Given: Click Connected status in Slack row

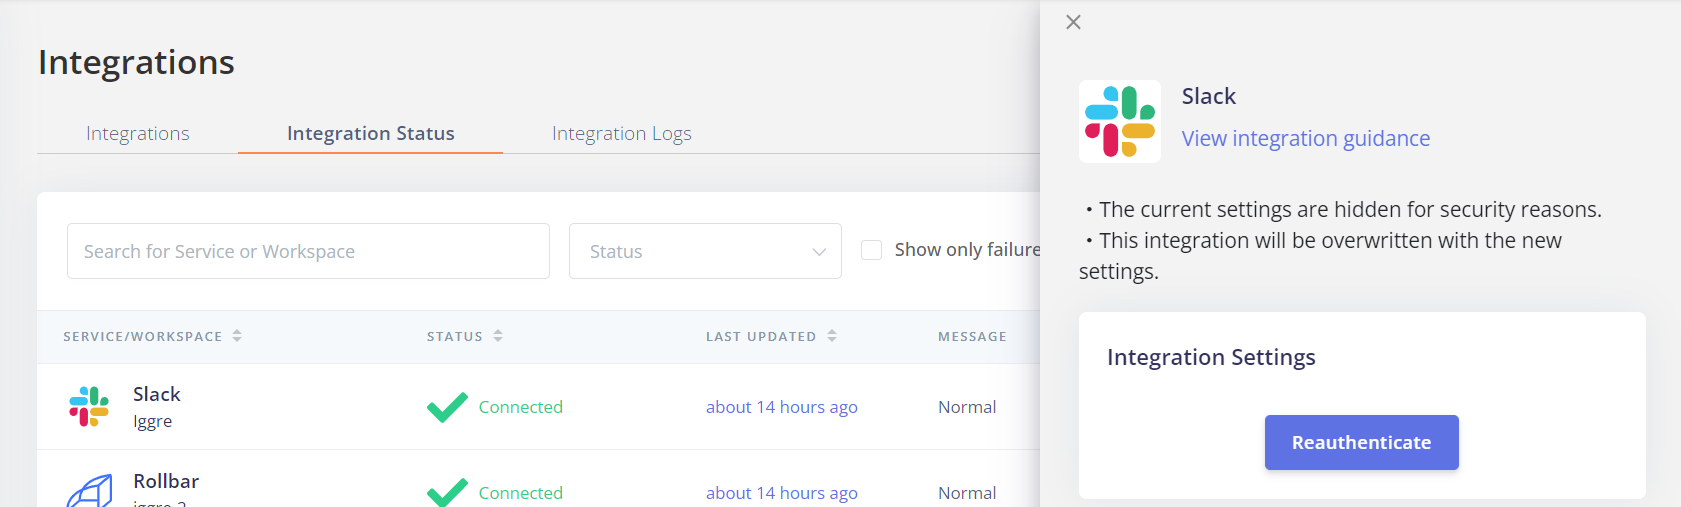Looking at the screenshot, I should [521, 407].
